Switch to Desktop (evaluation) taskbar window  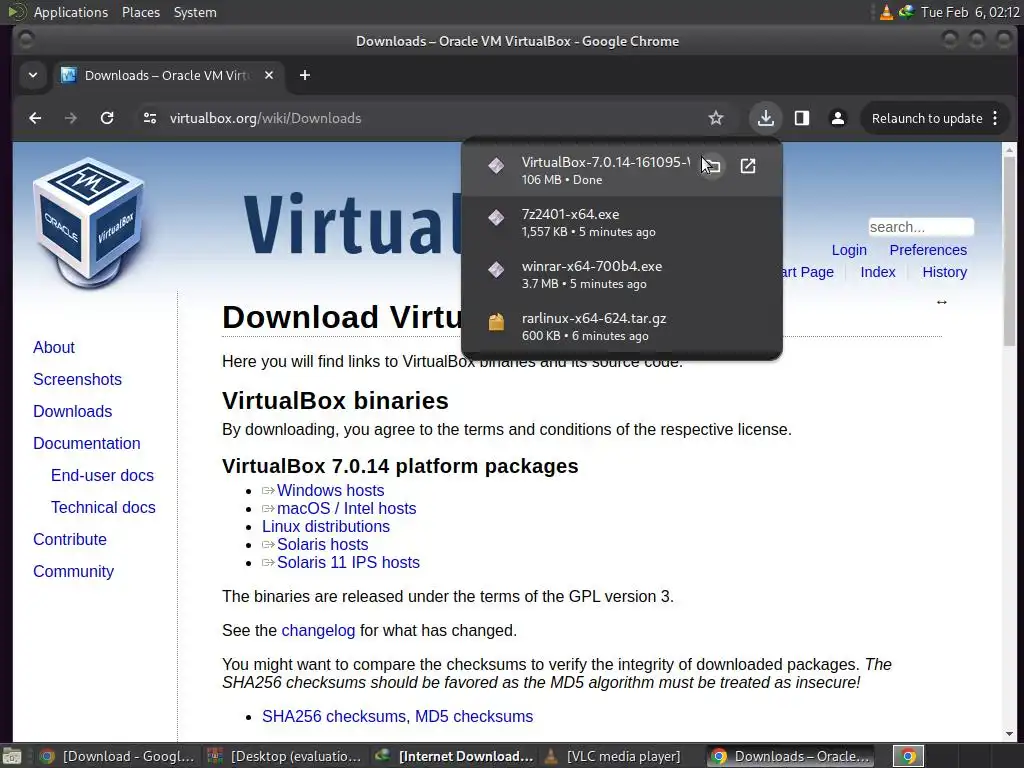pyautogui.click(x=285, y=756)
